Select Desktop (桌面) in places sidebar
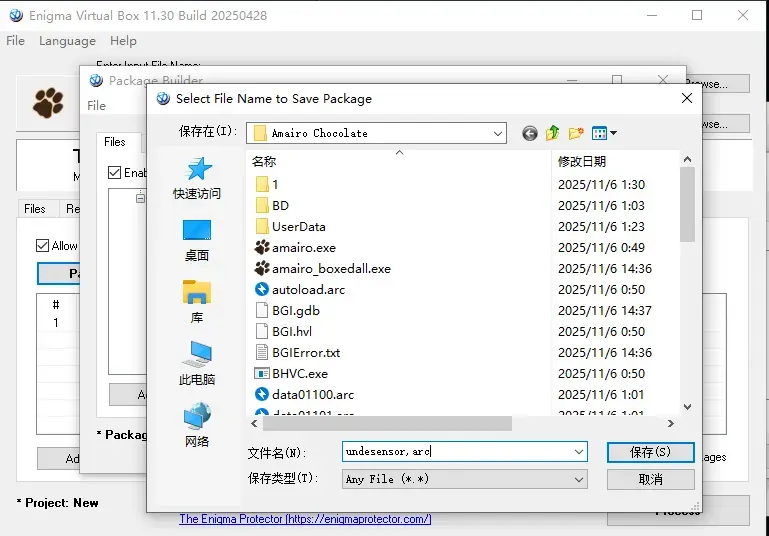This screenshot has height=536, width=769. [x=197, y=241]
